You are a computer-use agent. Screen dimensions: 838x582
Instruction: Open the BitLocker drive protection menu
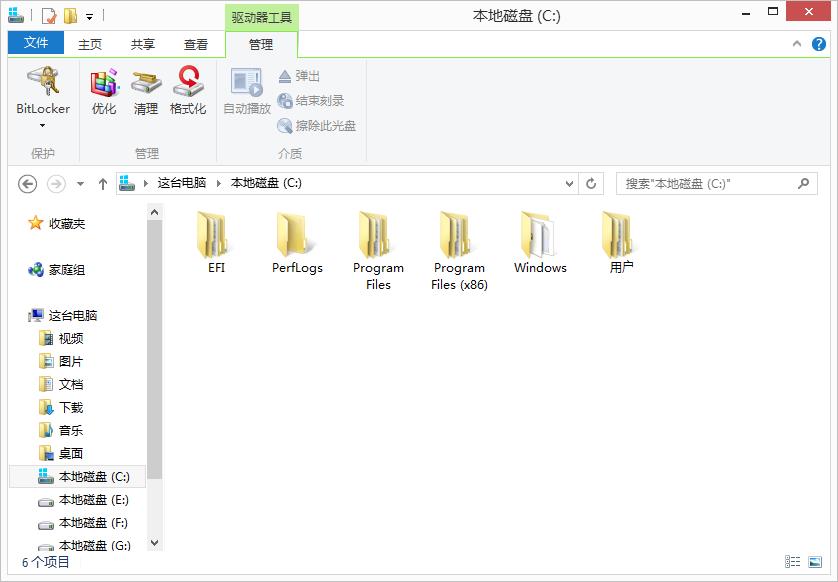(x=43, y=97)
